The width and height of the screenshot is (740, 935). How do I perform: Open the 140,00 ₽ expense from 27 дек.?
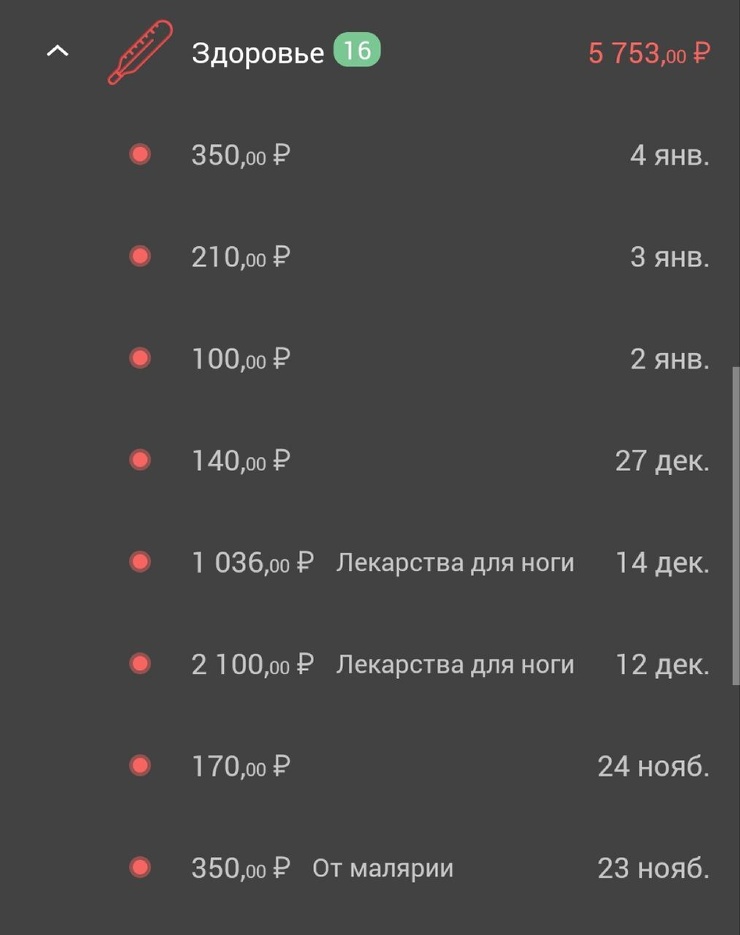370,461
